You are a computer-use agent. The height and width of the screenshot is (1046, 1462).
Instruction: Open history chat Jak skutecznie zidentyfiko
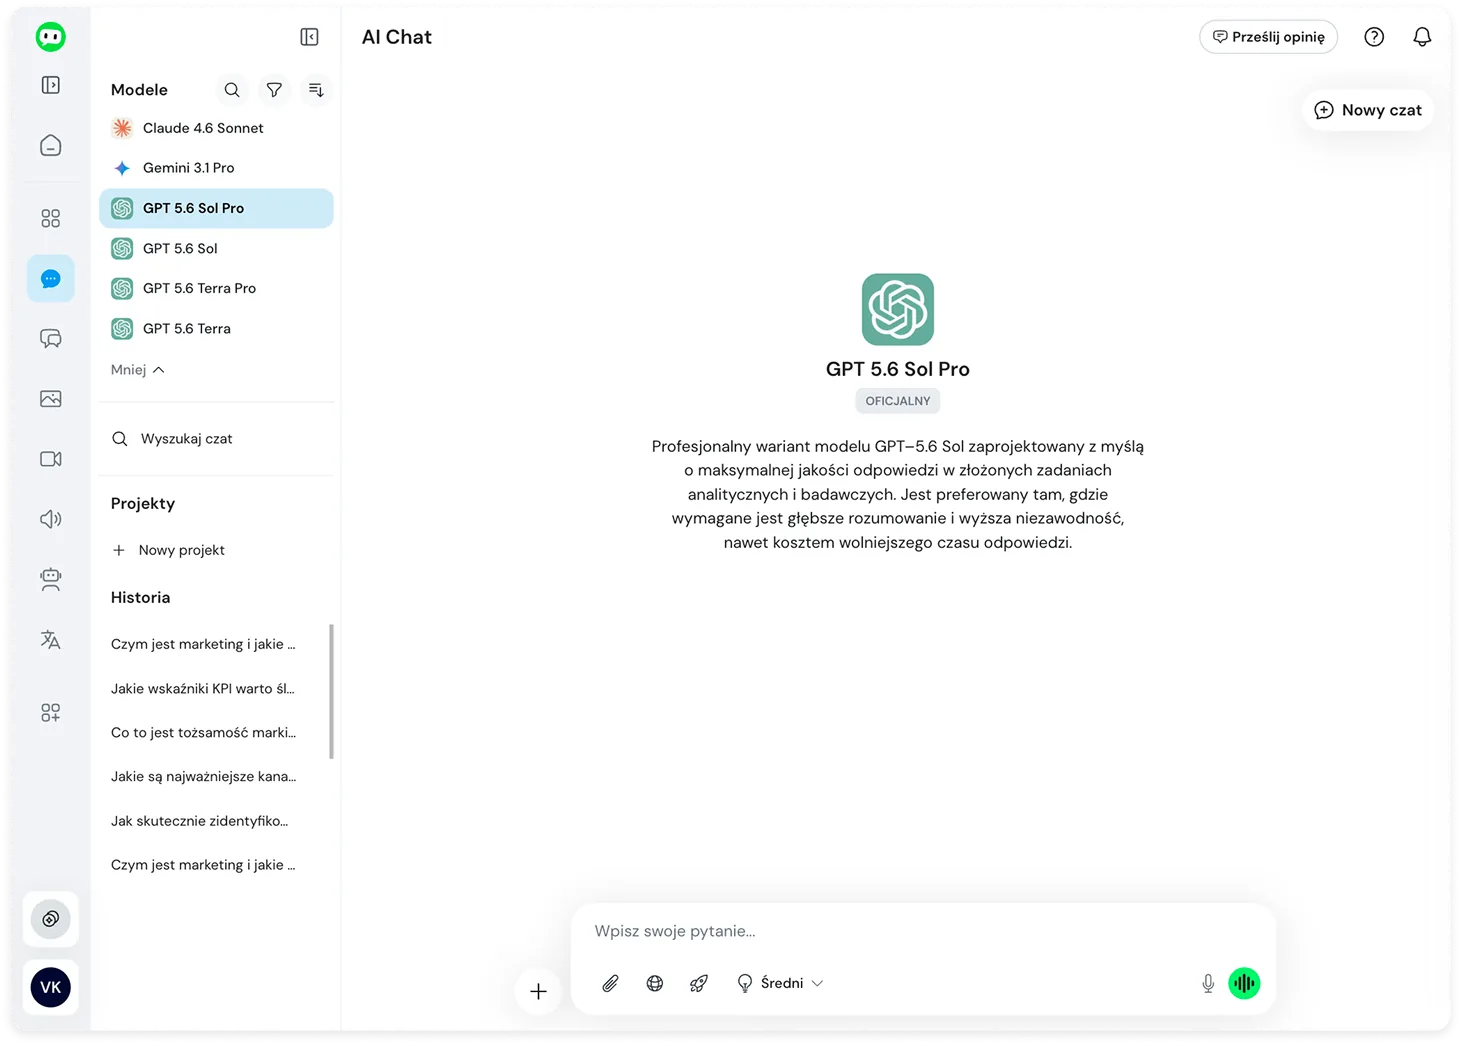(x=200, y=821)
